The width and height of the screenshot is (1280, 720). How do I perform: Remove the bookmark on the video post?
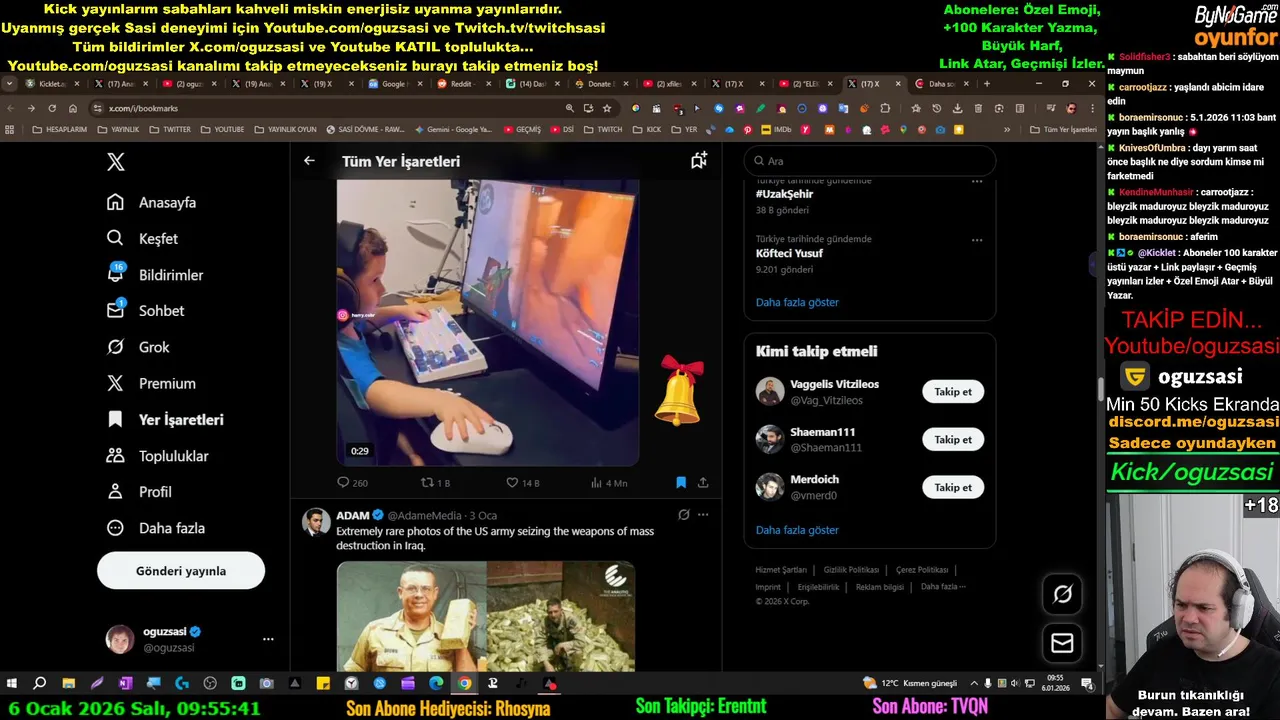pos(681,483)
